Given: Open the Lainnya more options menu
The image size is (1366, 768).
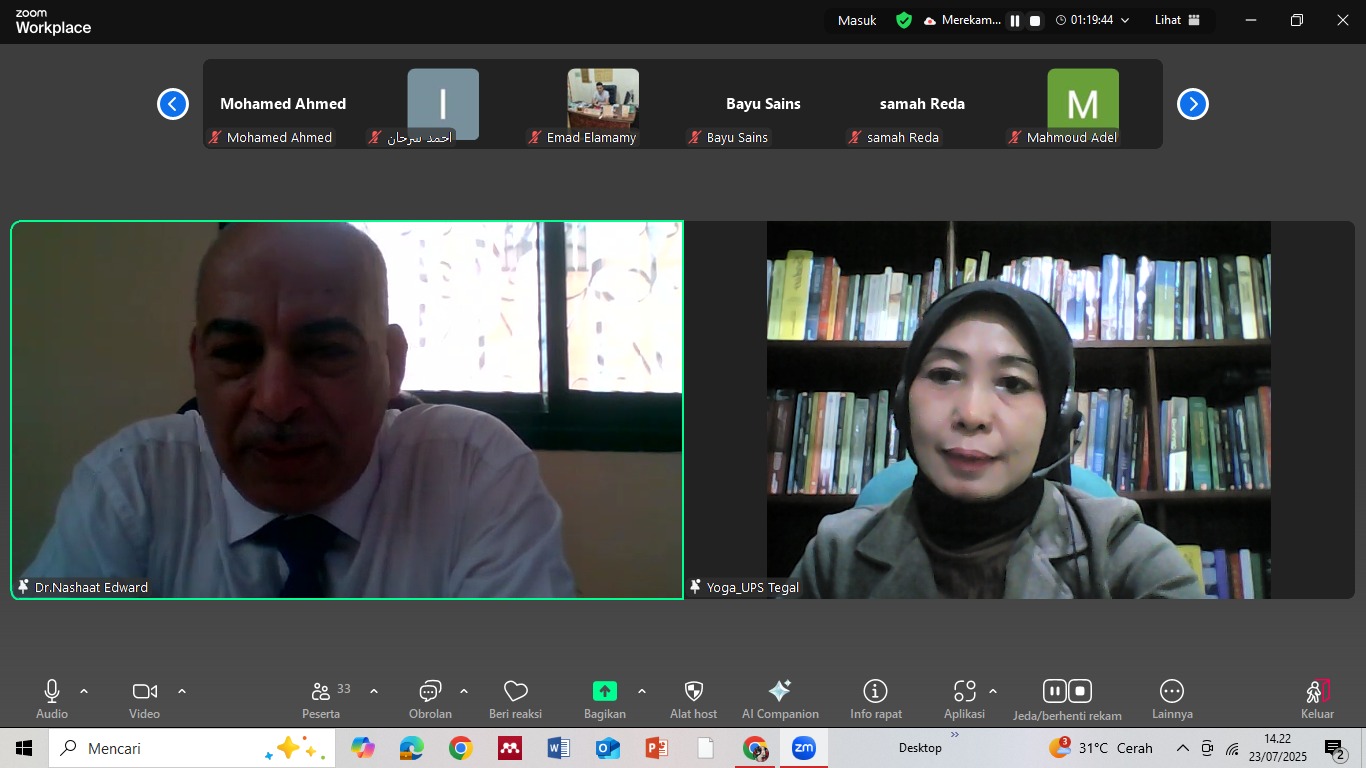Looking at the screenshot, I should 1171,692.
